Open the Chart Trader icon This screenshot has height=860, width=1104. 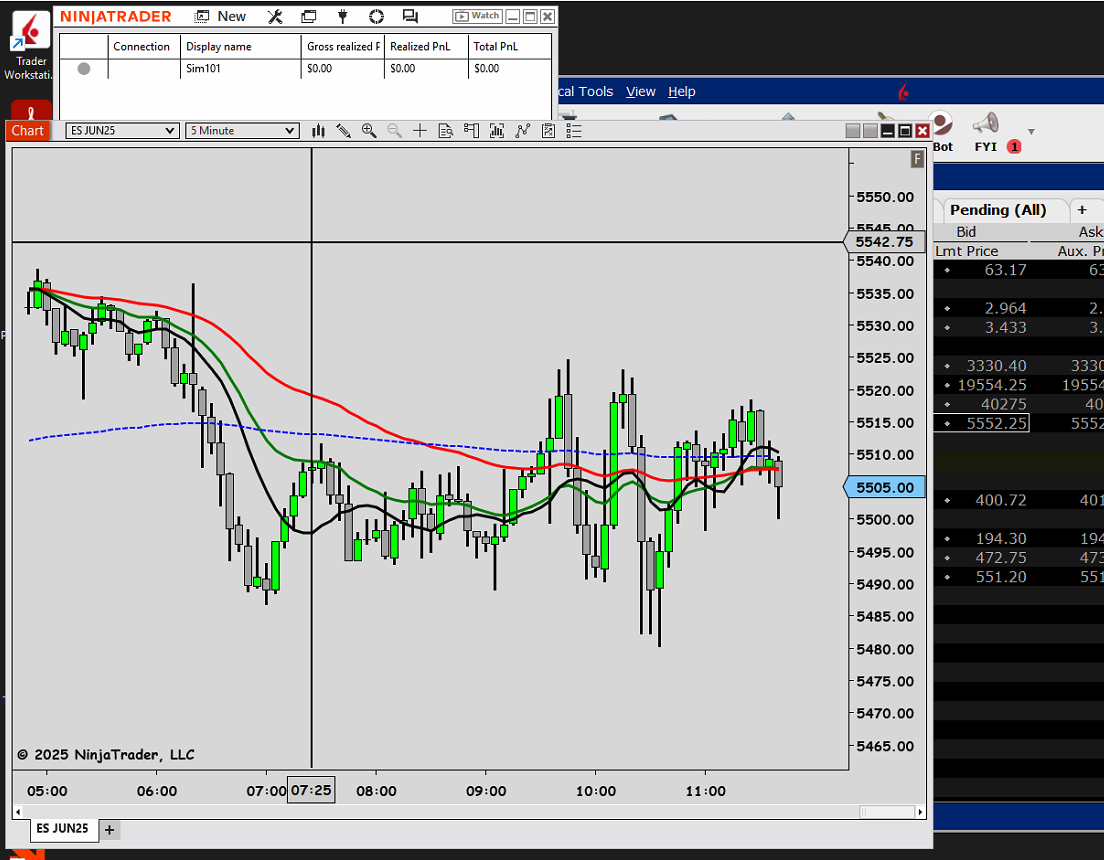coord(471,131)
